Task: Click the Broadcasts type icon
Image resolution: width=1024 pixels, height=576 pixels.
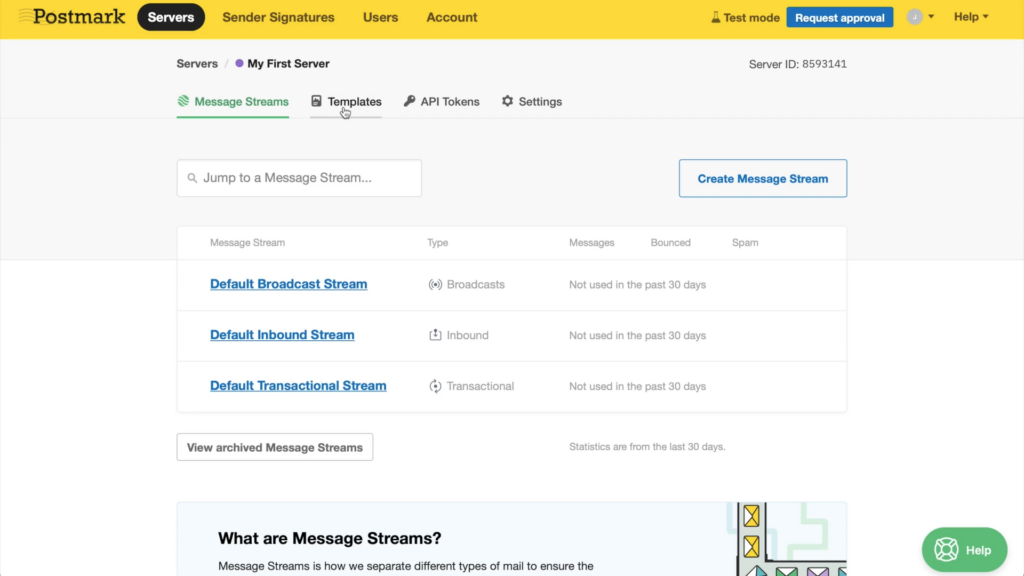Action: coord(435,285)
